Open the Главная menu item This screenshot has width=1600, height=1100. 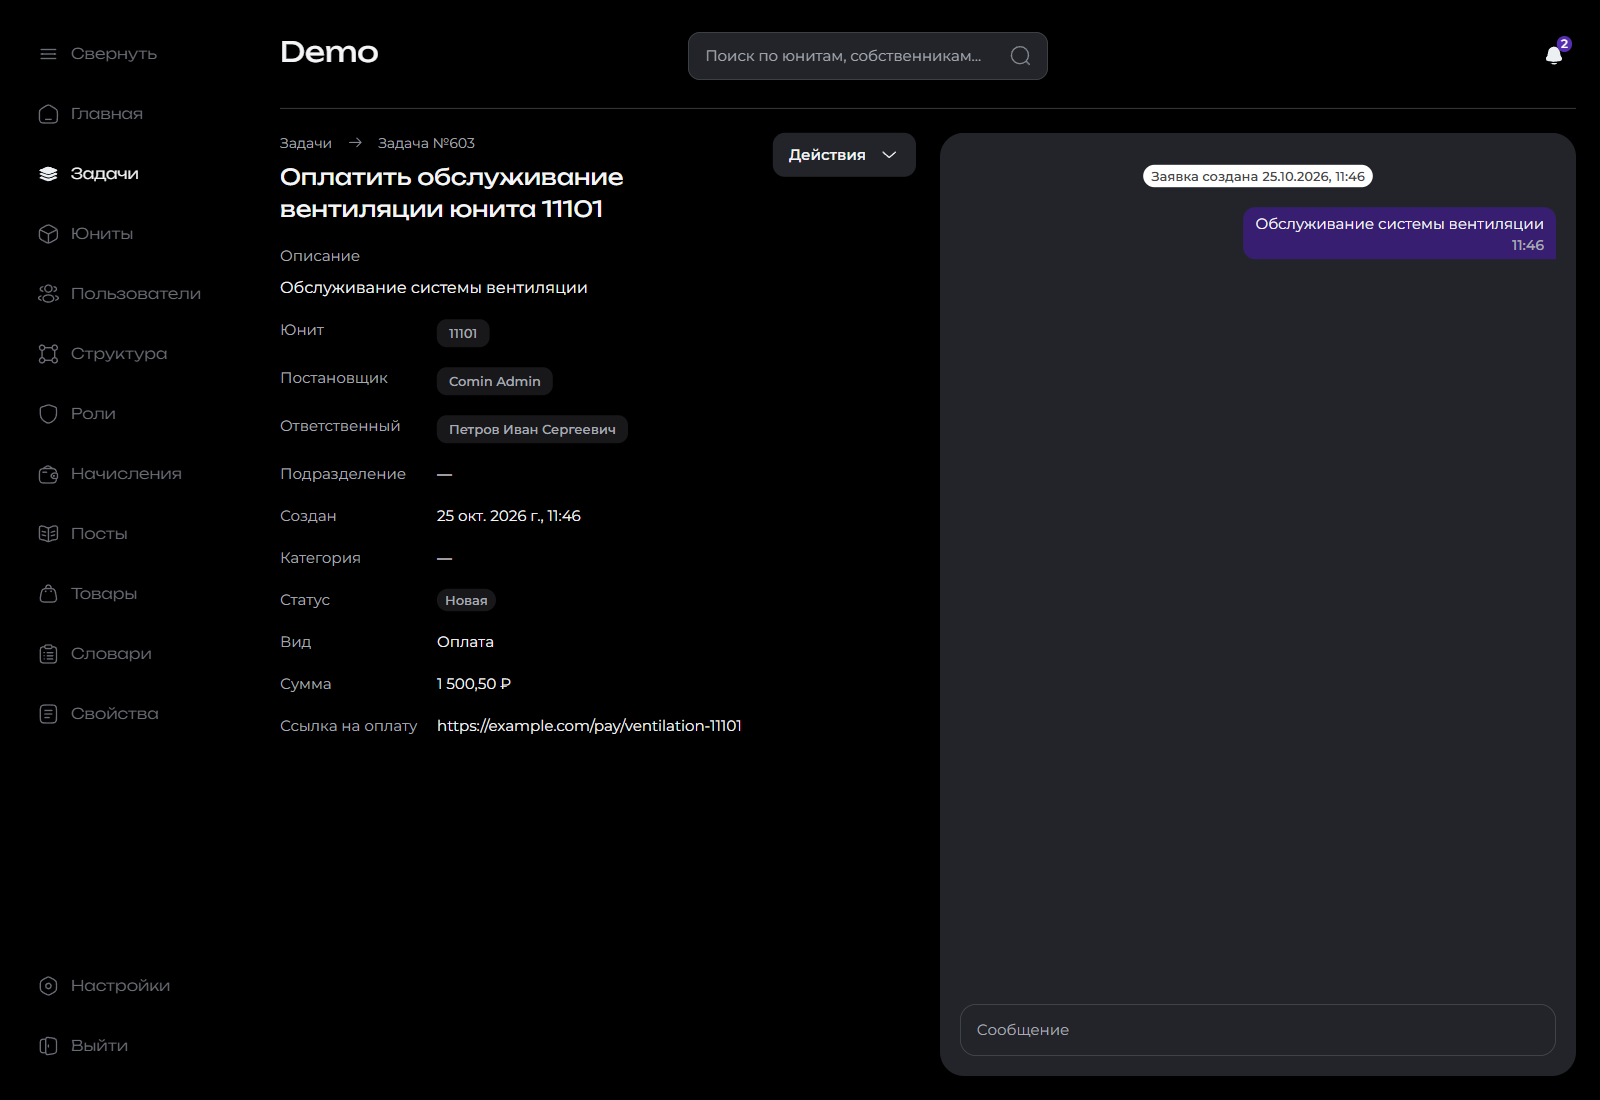tap(91, 114)
